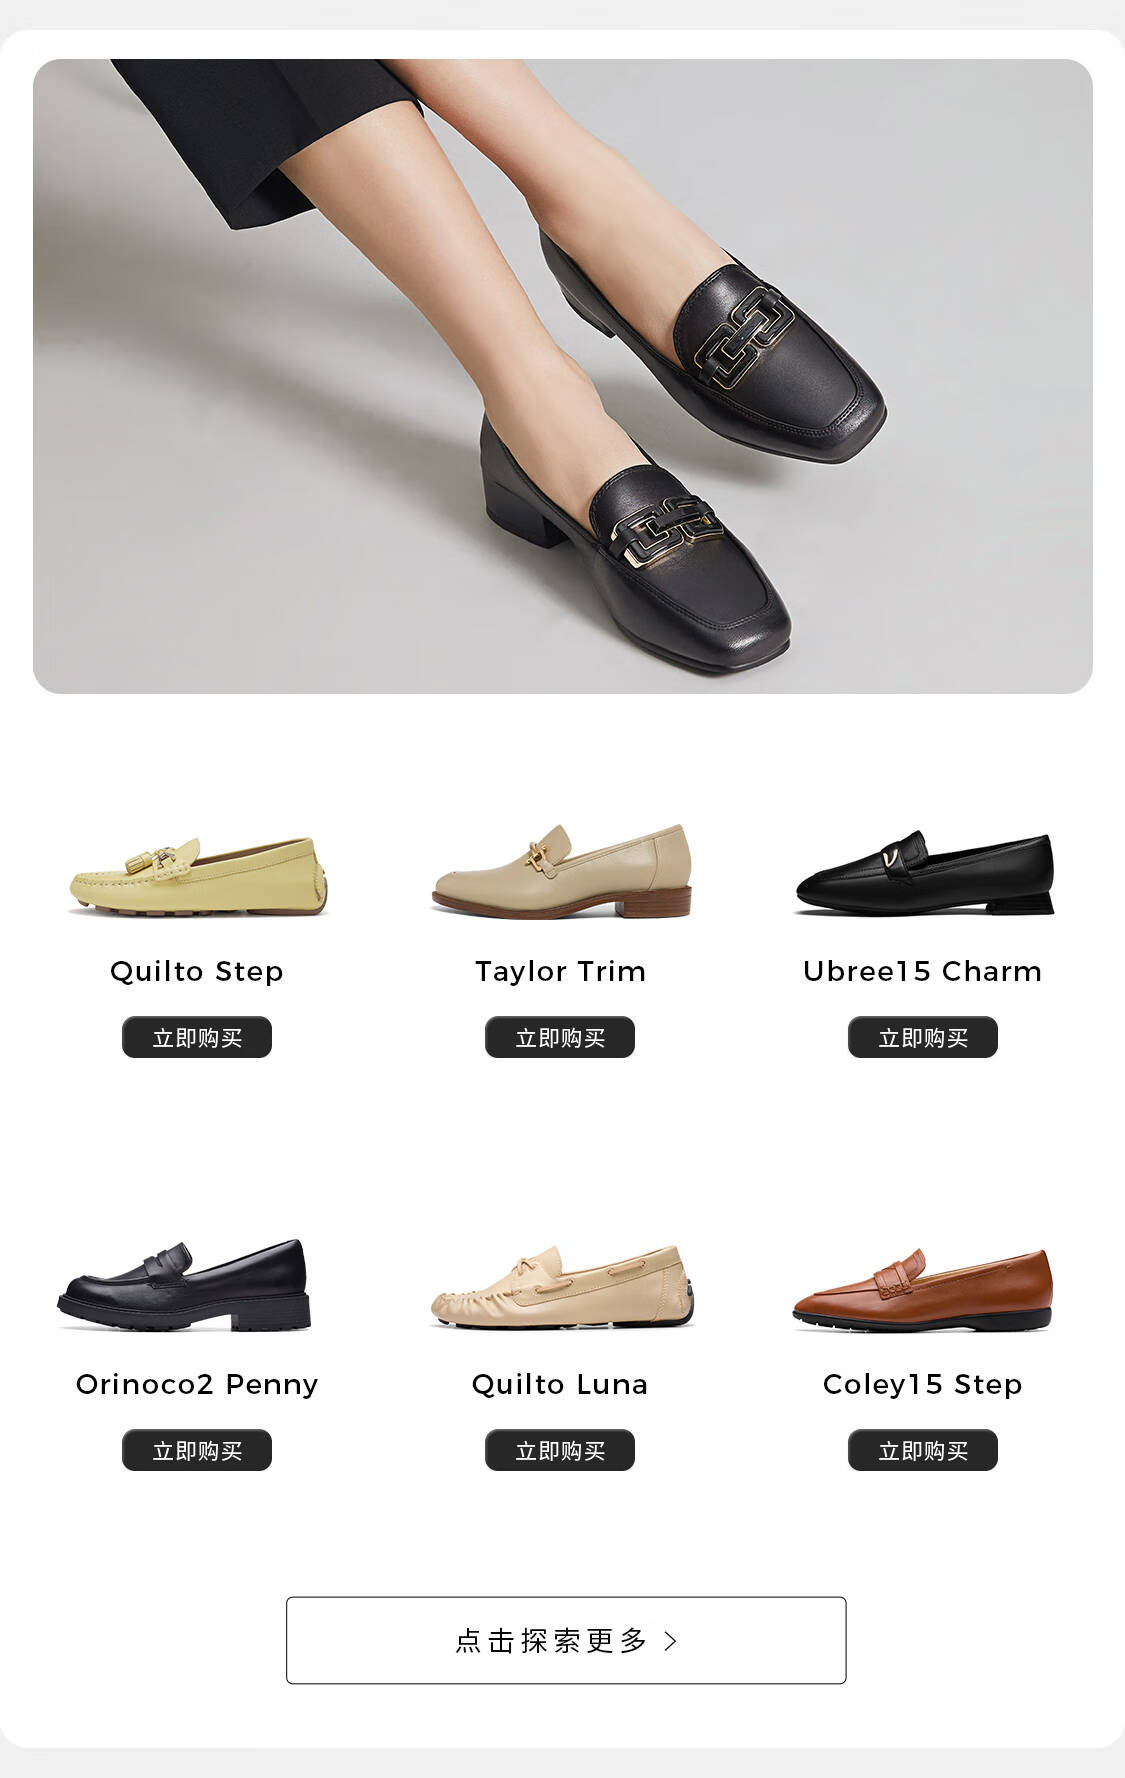Select the black Ubree15 Charm shoe image
1125x1778 pixels.
point(924,872)
